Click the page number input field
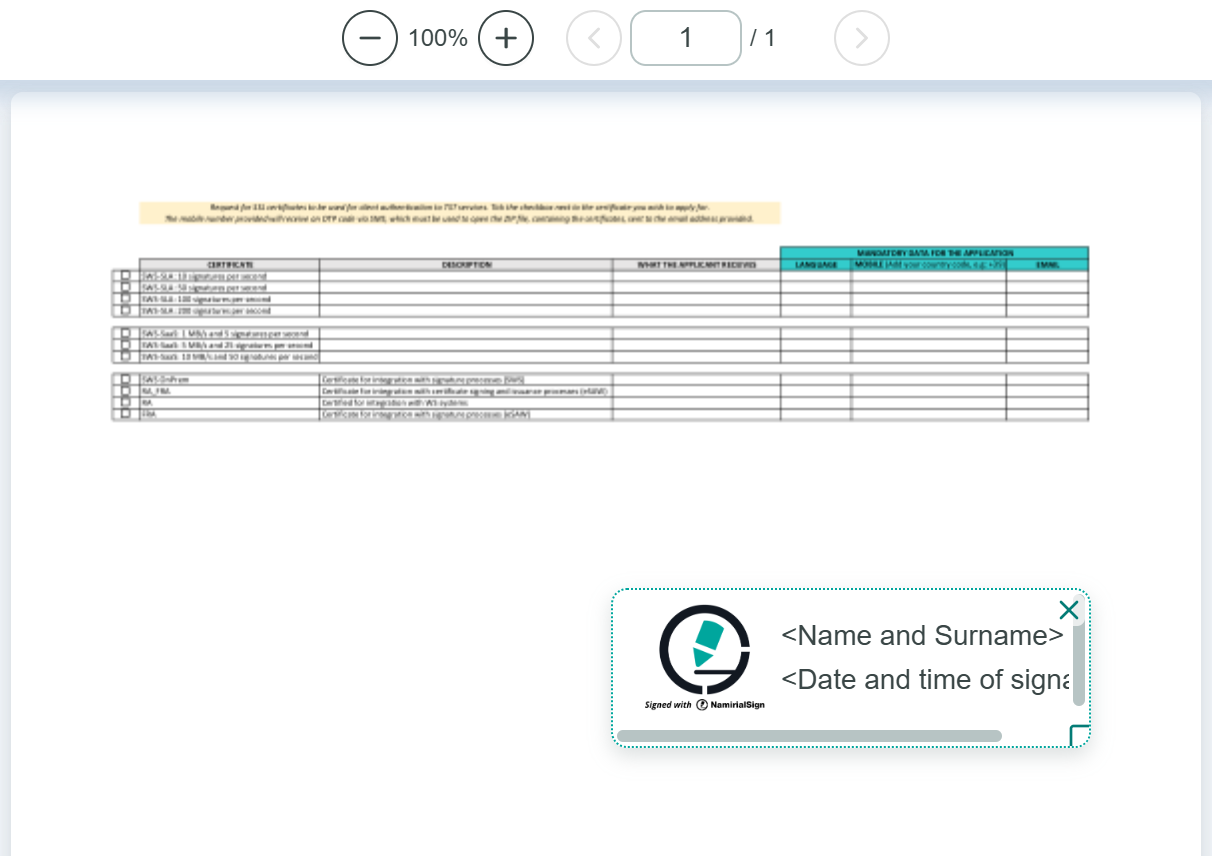The height and width of the screenshot is (856, 1212). pos(686,38)
